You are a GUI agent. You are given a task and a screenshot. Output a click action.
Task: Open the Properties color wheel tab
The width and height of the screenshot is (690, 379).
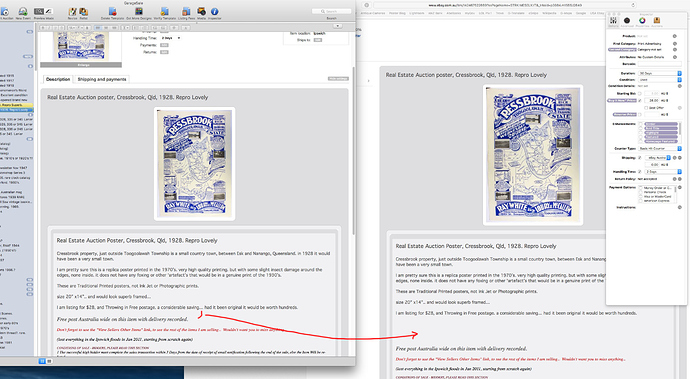(642, 20)
